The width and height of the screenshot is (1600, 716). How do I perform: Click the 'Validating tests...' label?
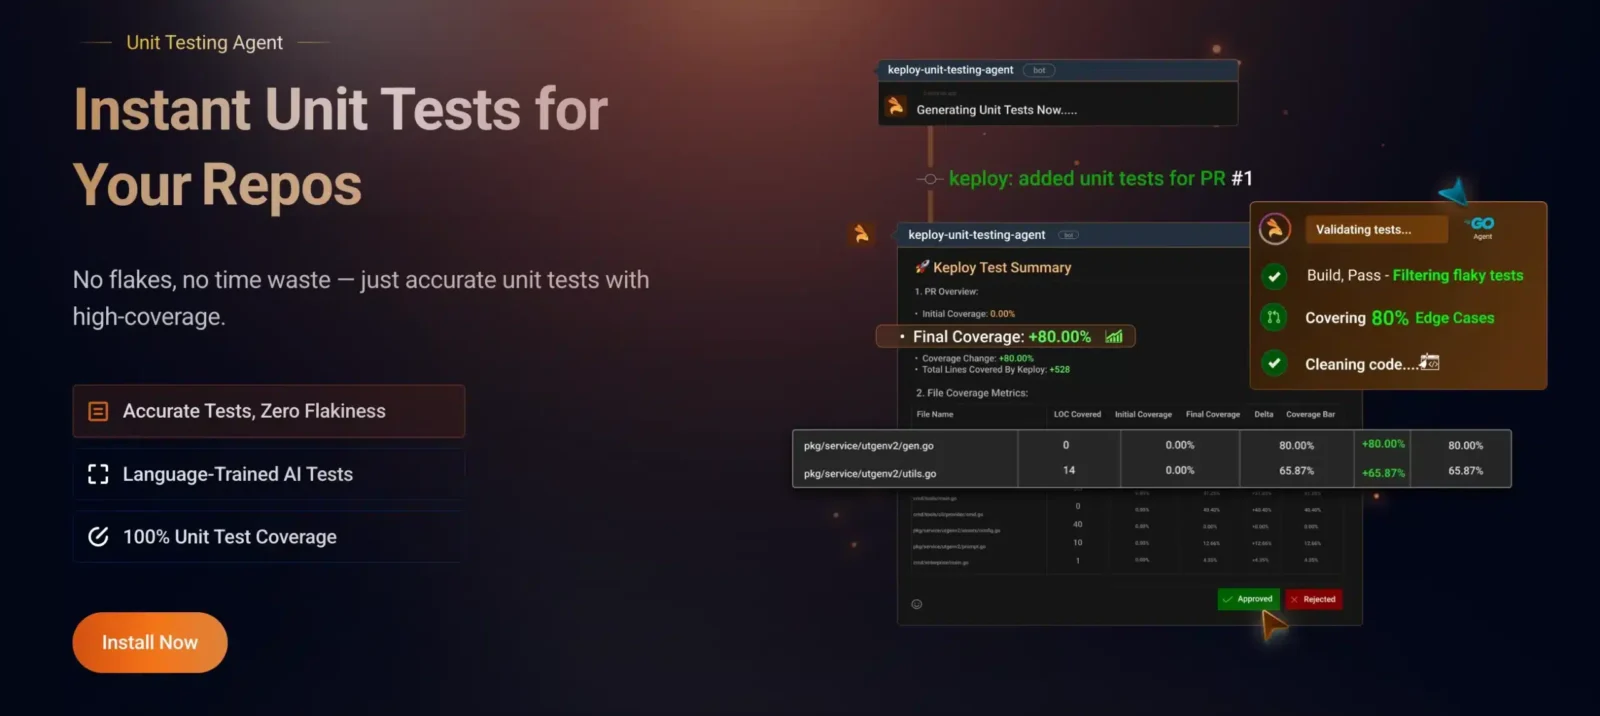coord(1364,229)
